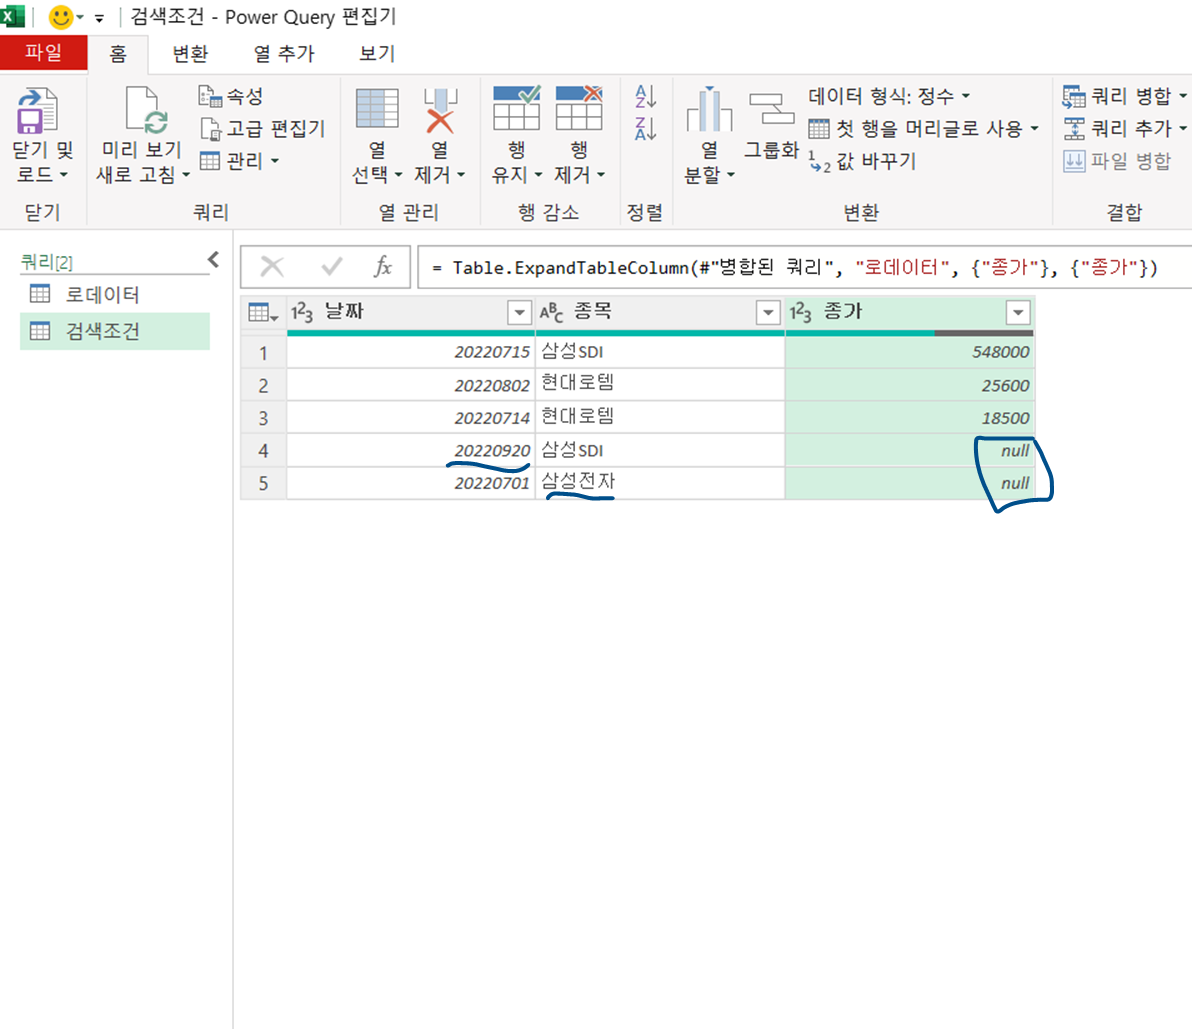
Task: Select 삼성전자 cell in 종목 column
Action: 661,483
